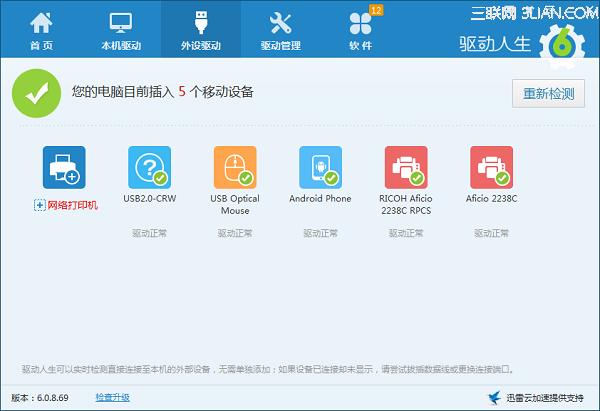Click the small plus icon beside 网络打印机
The width and height of the screenshot is (600, 411).
[40, 205]
